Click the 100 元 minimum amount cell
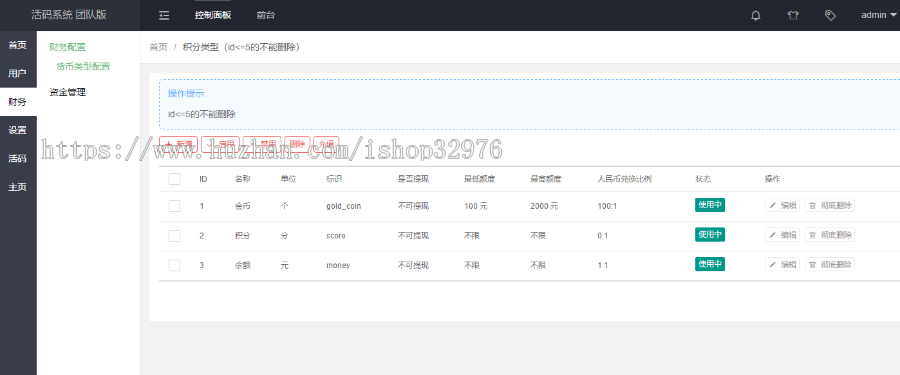 coord(476,206)
